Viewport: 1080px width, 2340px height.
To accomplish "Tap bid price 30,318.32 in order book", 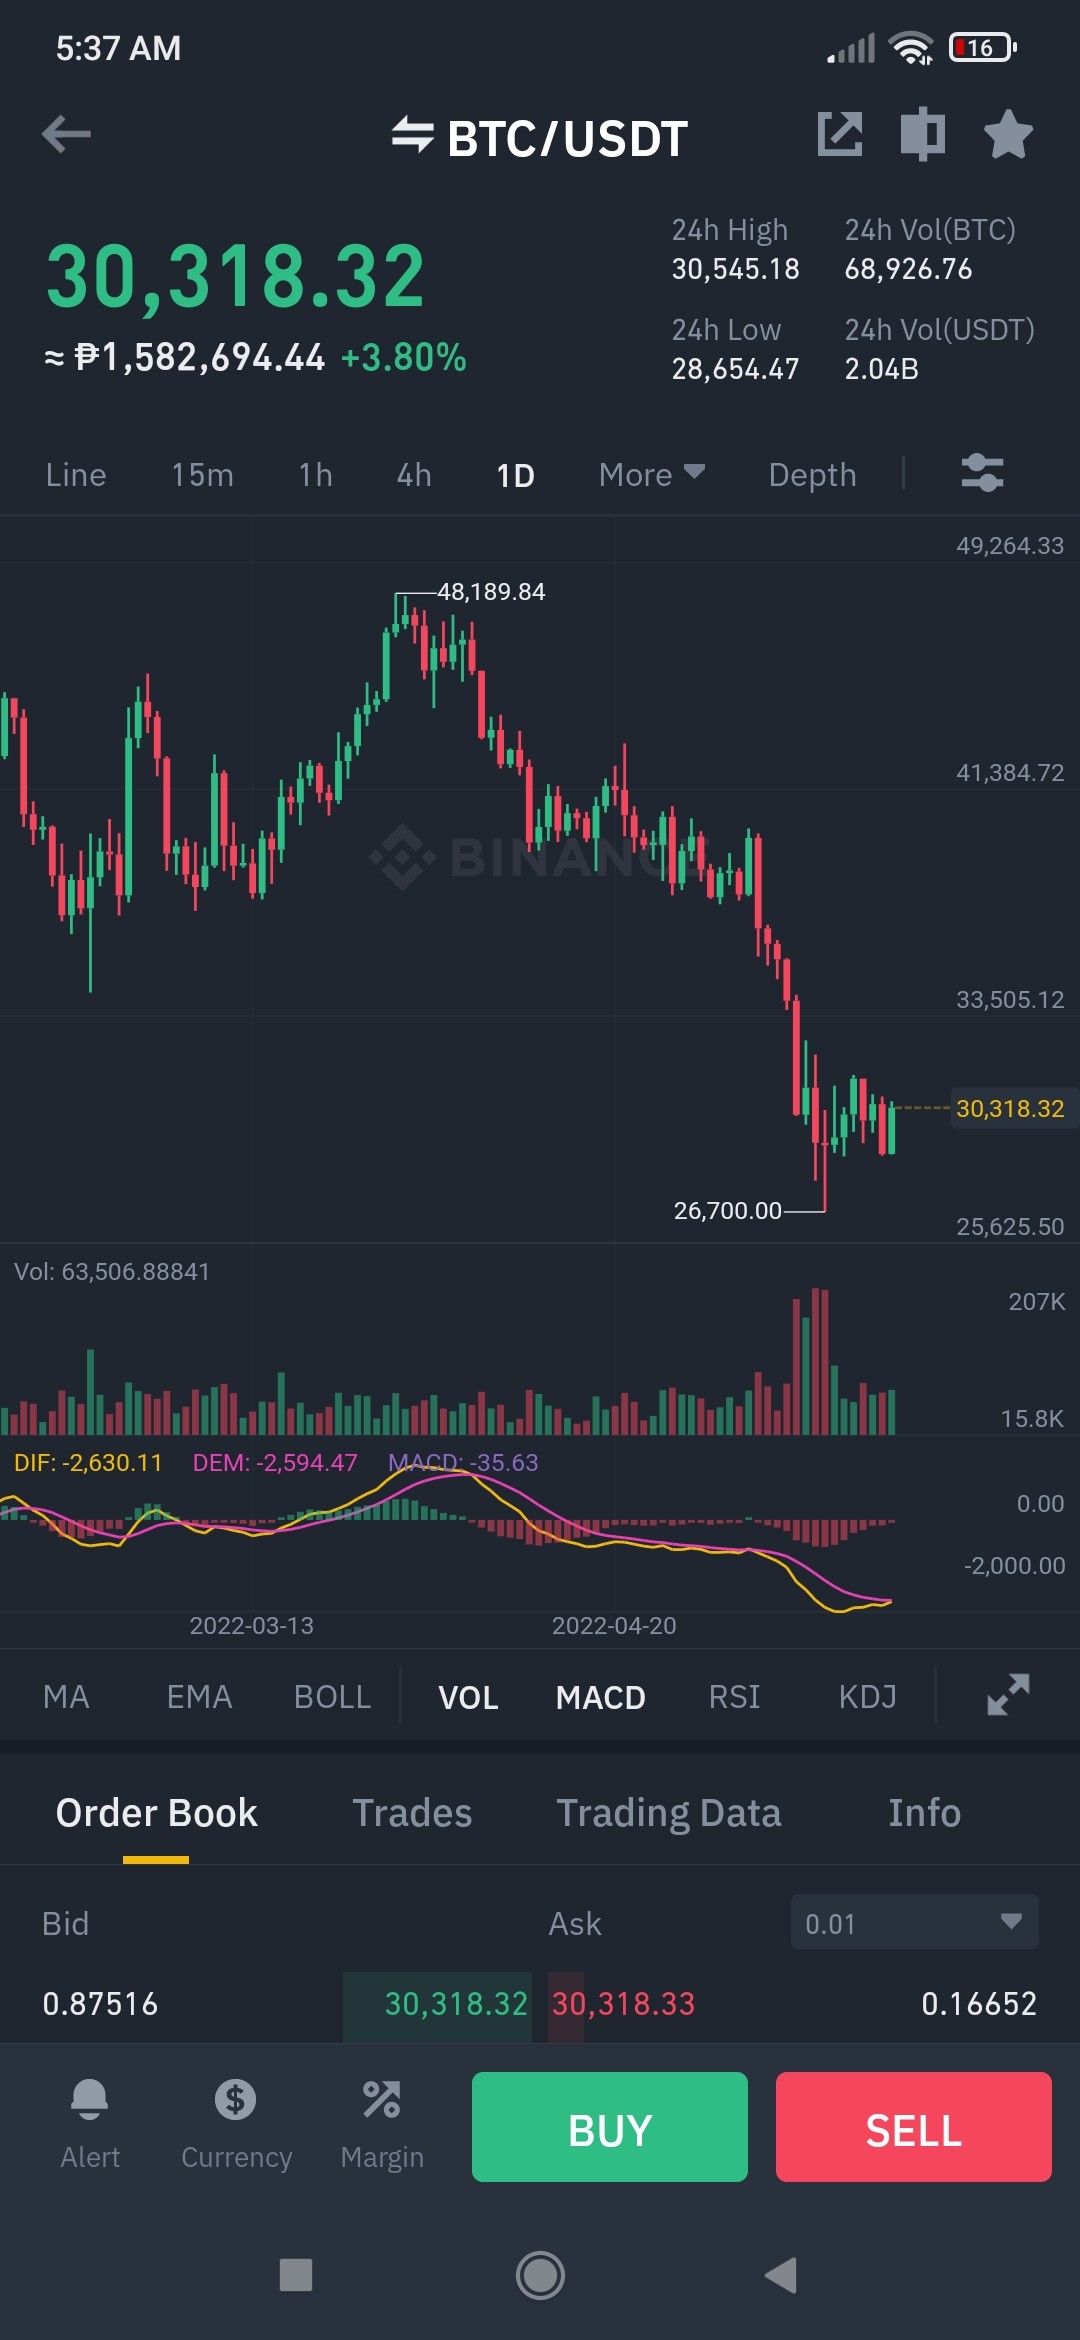I will (456, 2003).
